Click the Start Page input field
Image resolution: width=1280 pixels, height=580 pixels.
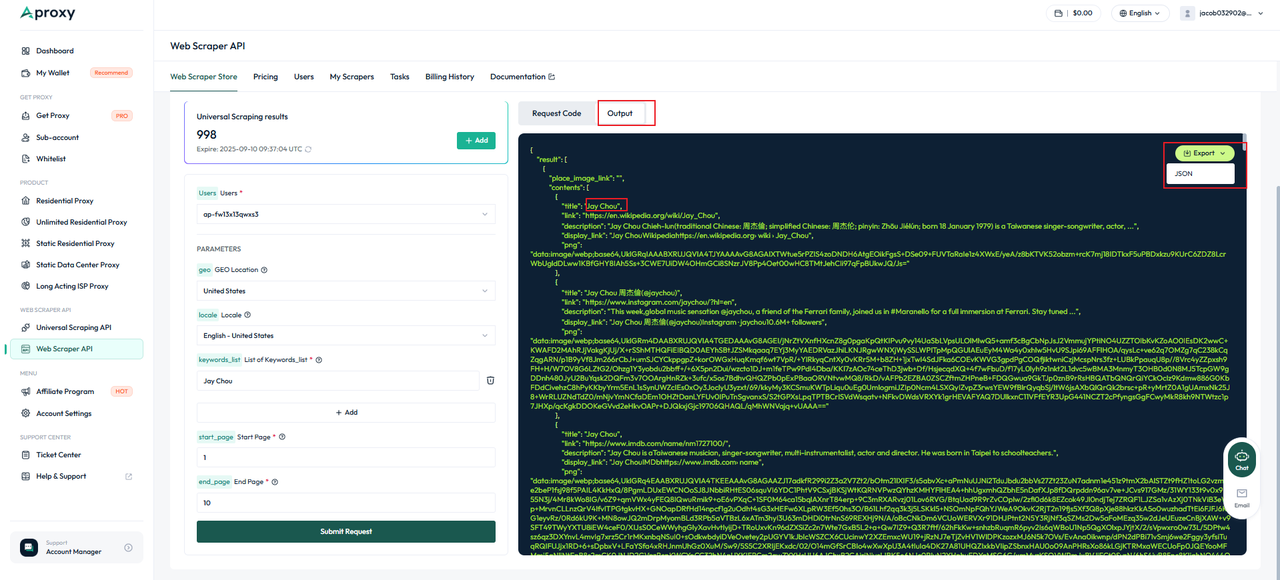click(346, 457)
